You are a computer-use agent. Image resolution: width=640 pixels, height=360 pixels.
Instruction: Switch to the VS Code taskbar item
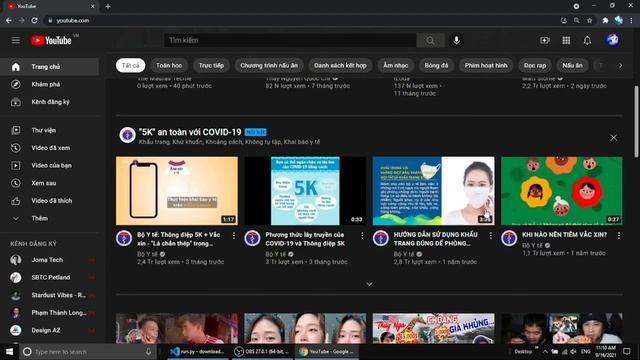pos(198,351)
